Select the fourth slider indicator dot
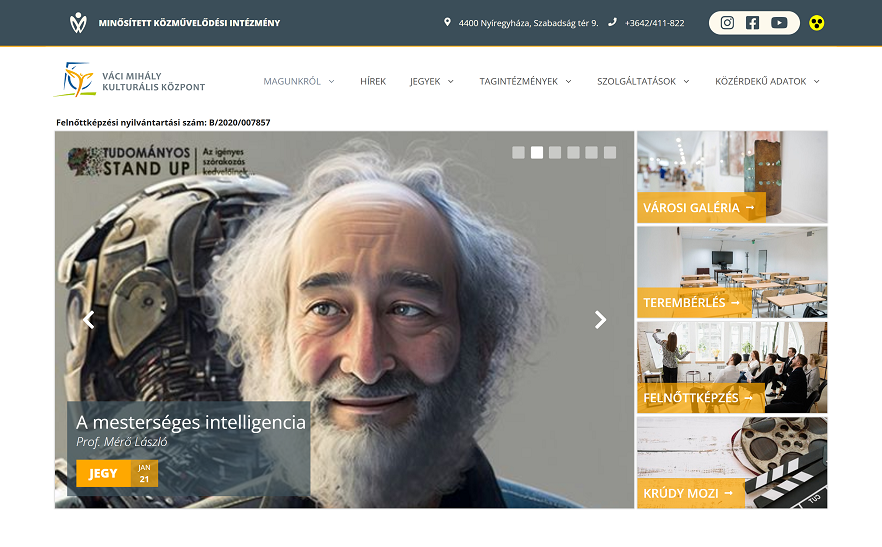Viewport: 882px width, 547px height. (x=573, y=153)
